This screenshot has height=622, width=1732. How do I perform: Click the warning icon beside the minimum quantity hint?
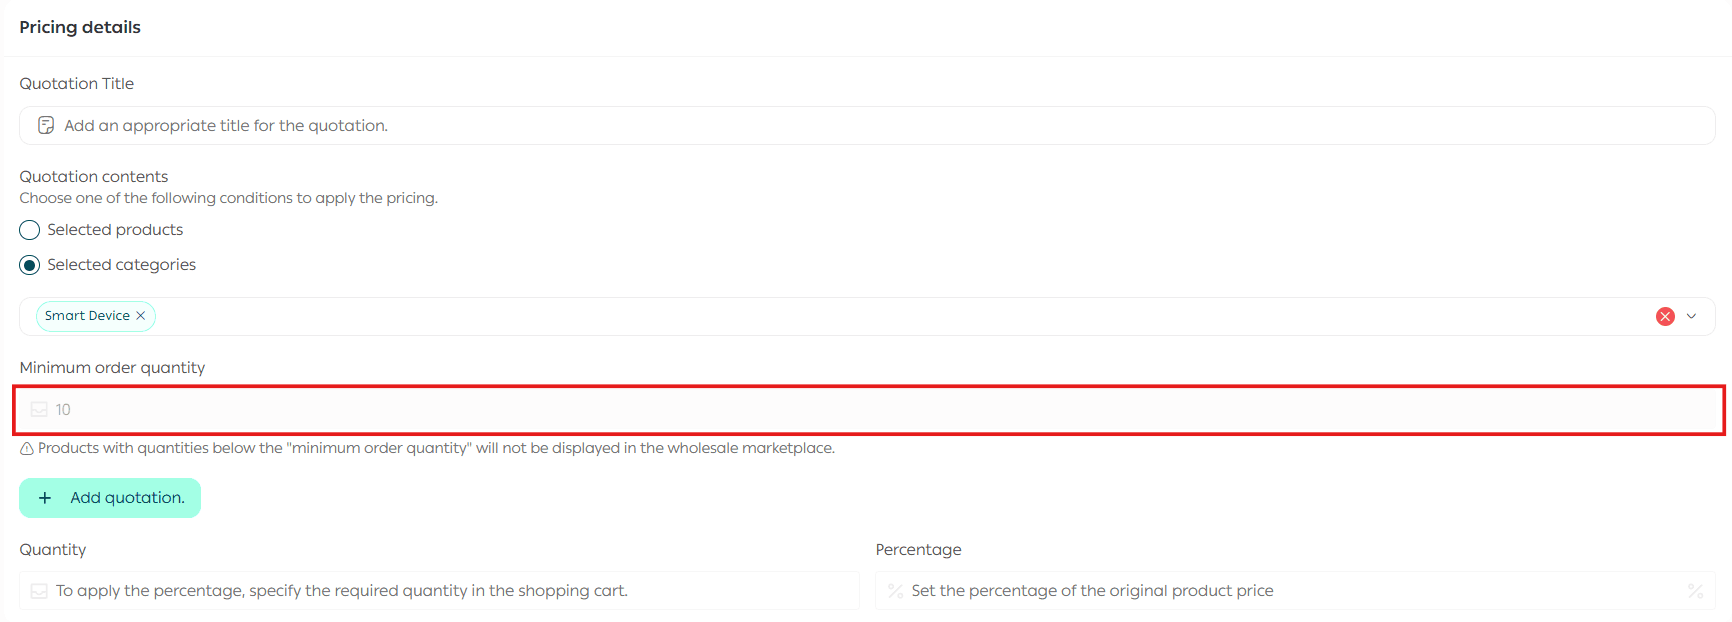pyautogui.click(x=27, y=449)
